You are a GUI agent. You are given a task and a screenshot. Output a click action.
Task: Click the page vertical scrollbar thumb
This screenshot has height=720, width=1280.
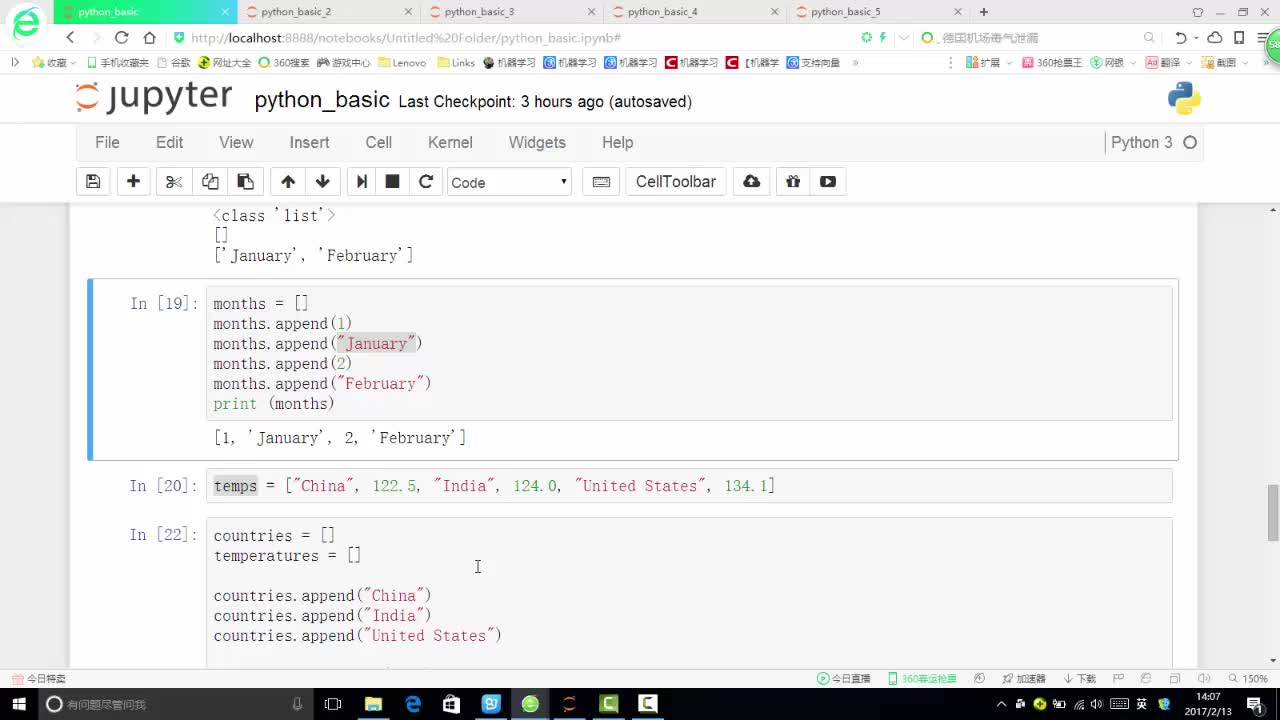[1273, 512]
